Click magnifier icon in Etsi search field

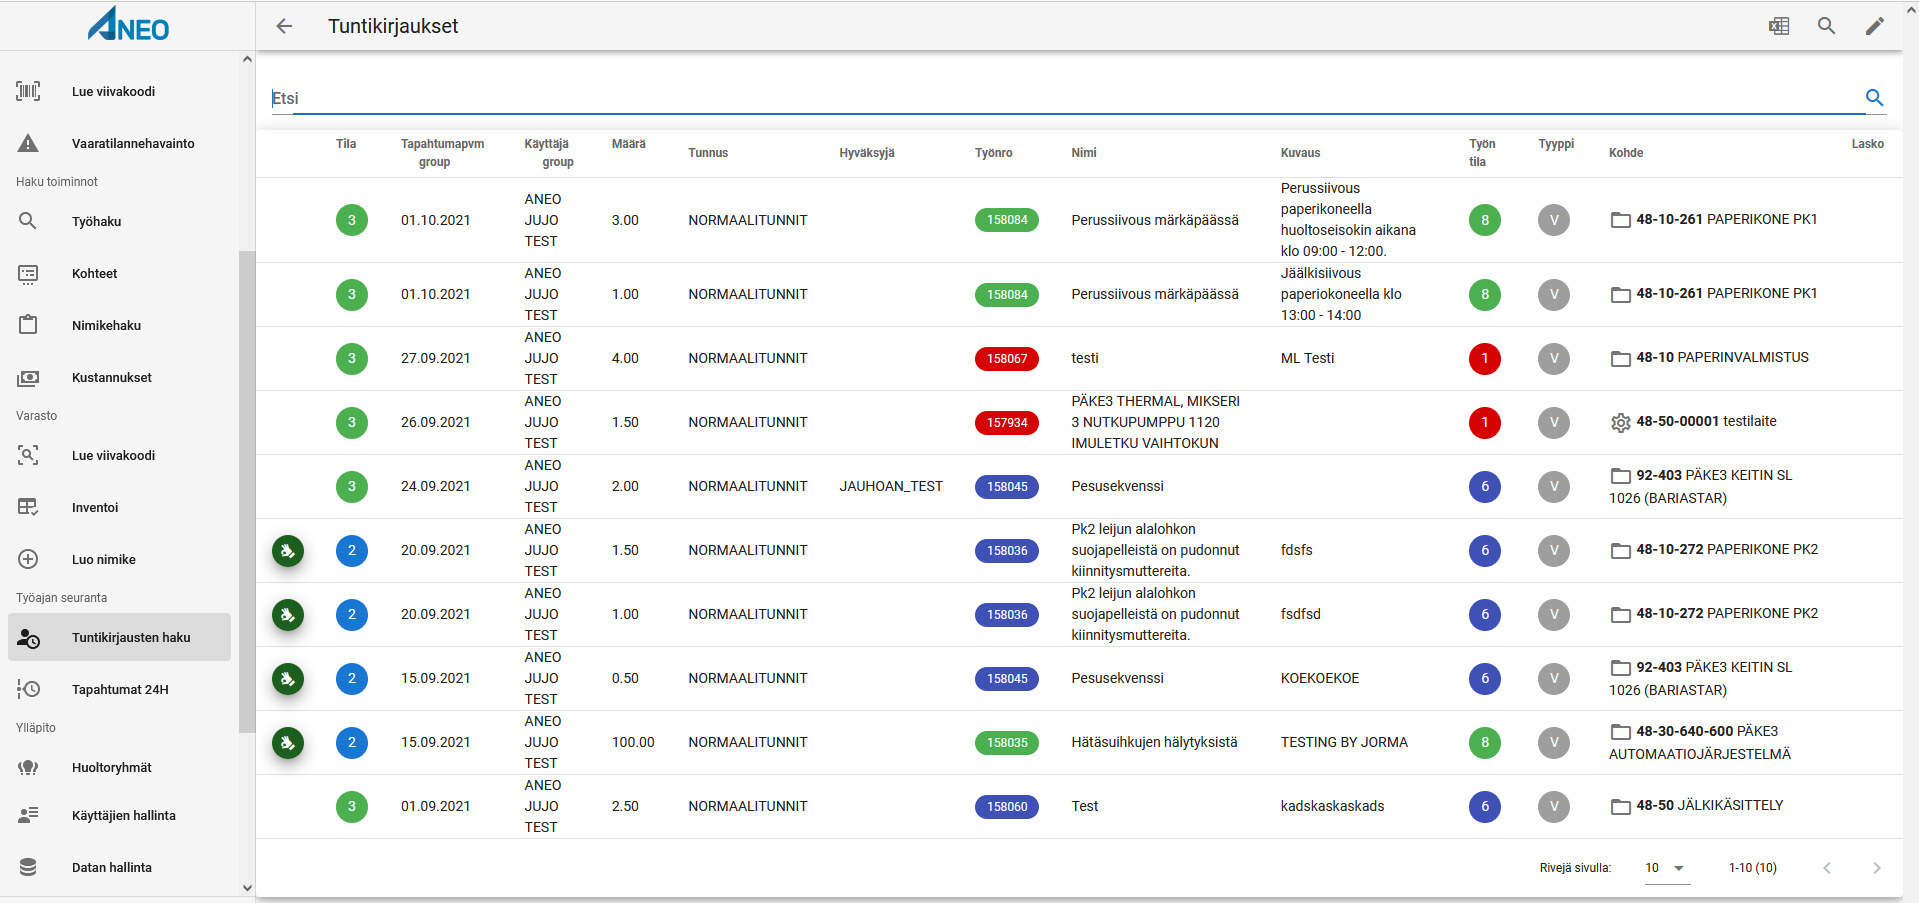[x=1875, y=97]
